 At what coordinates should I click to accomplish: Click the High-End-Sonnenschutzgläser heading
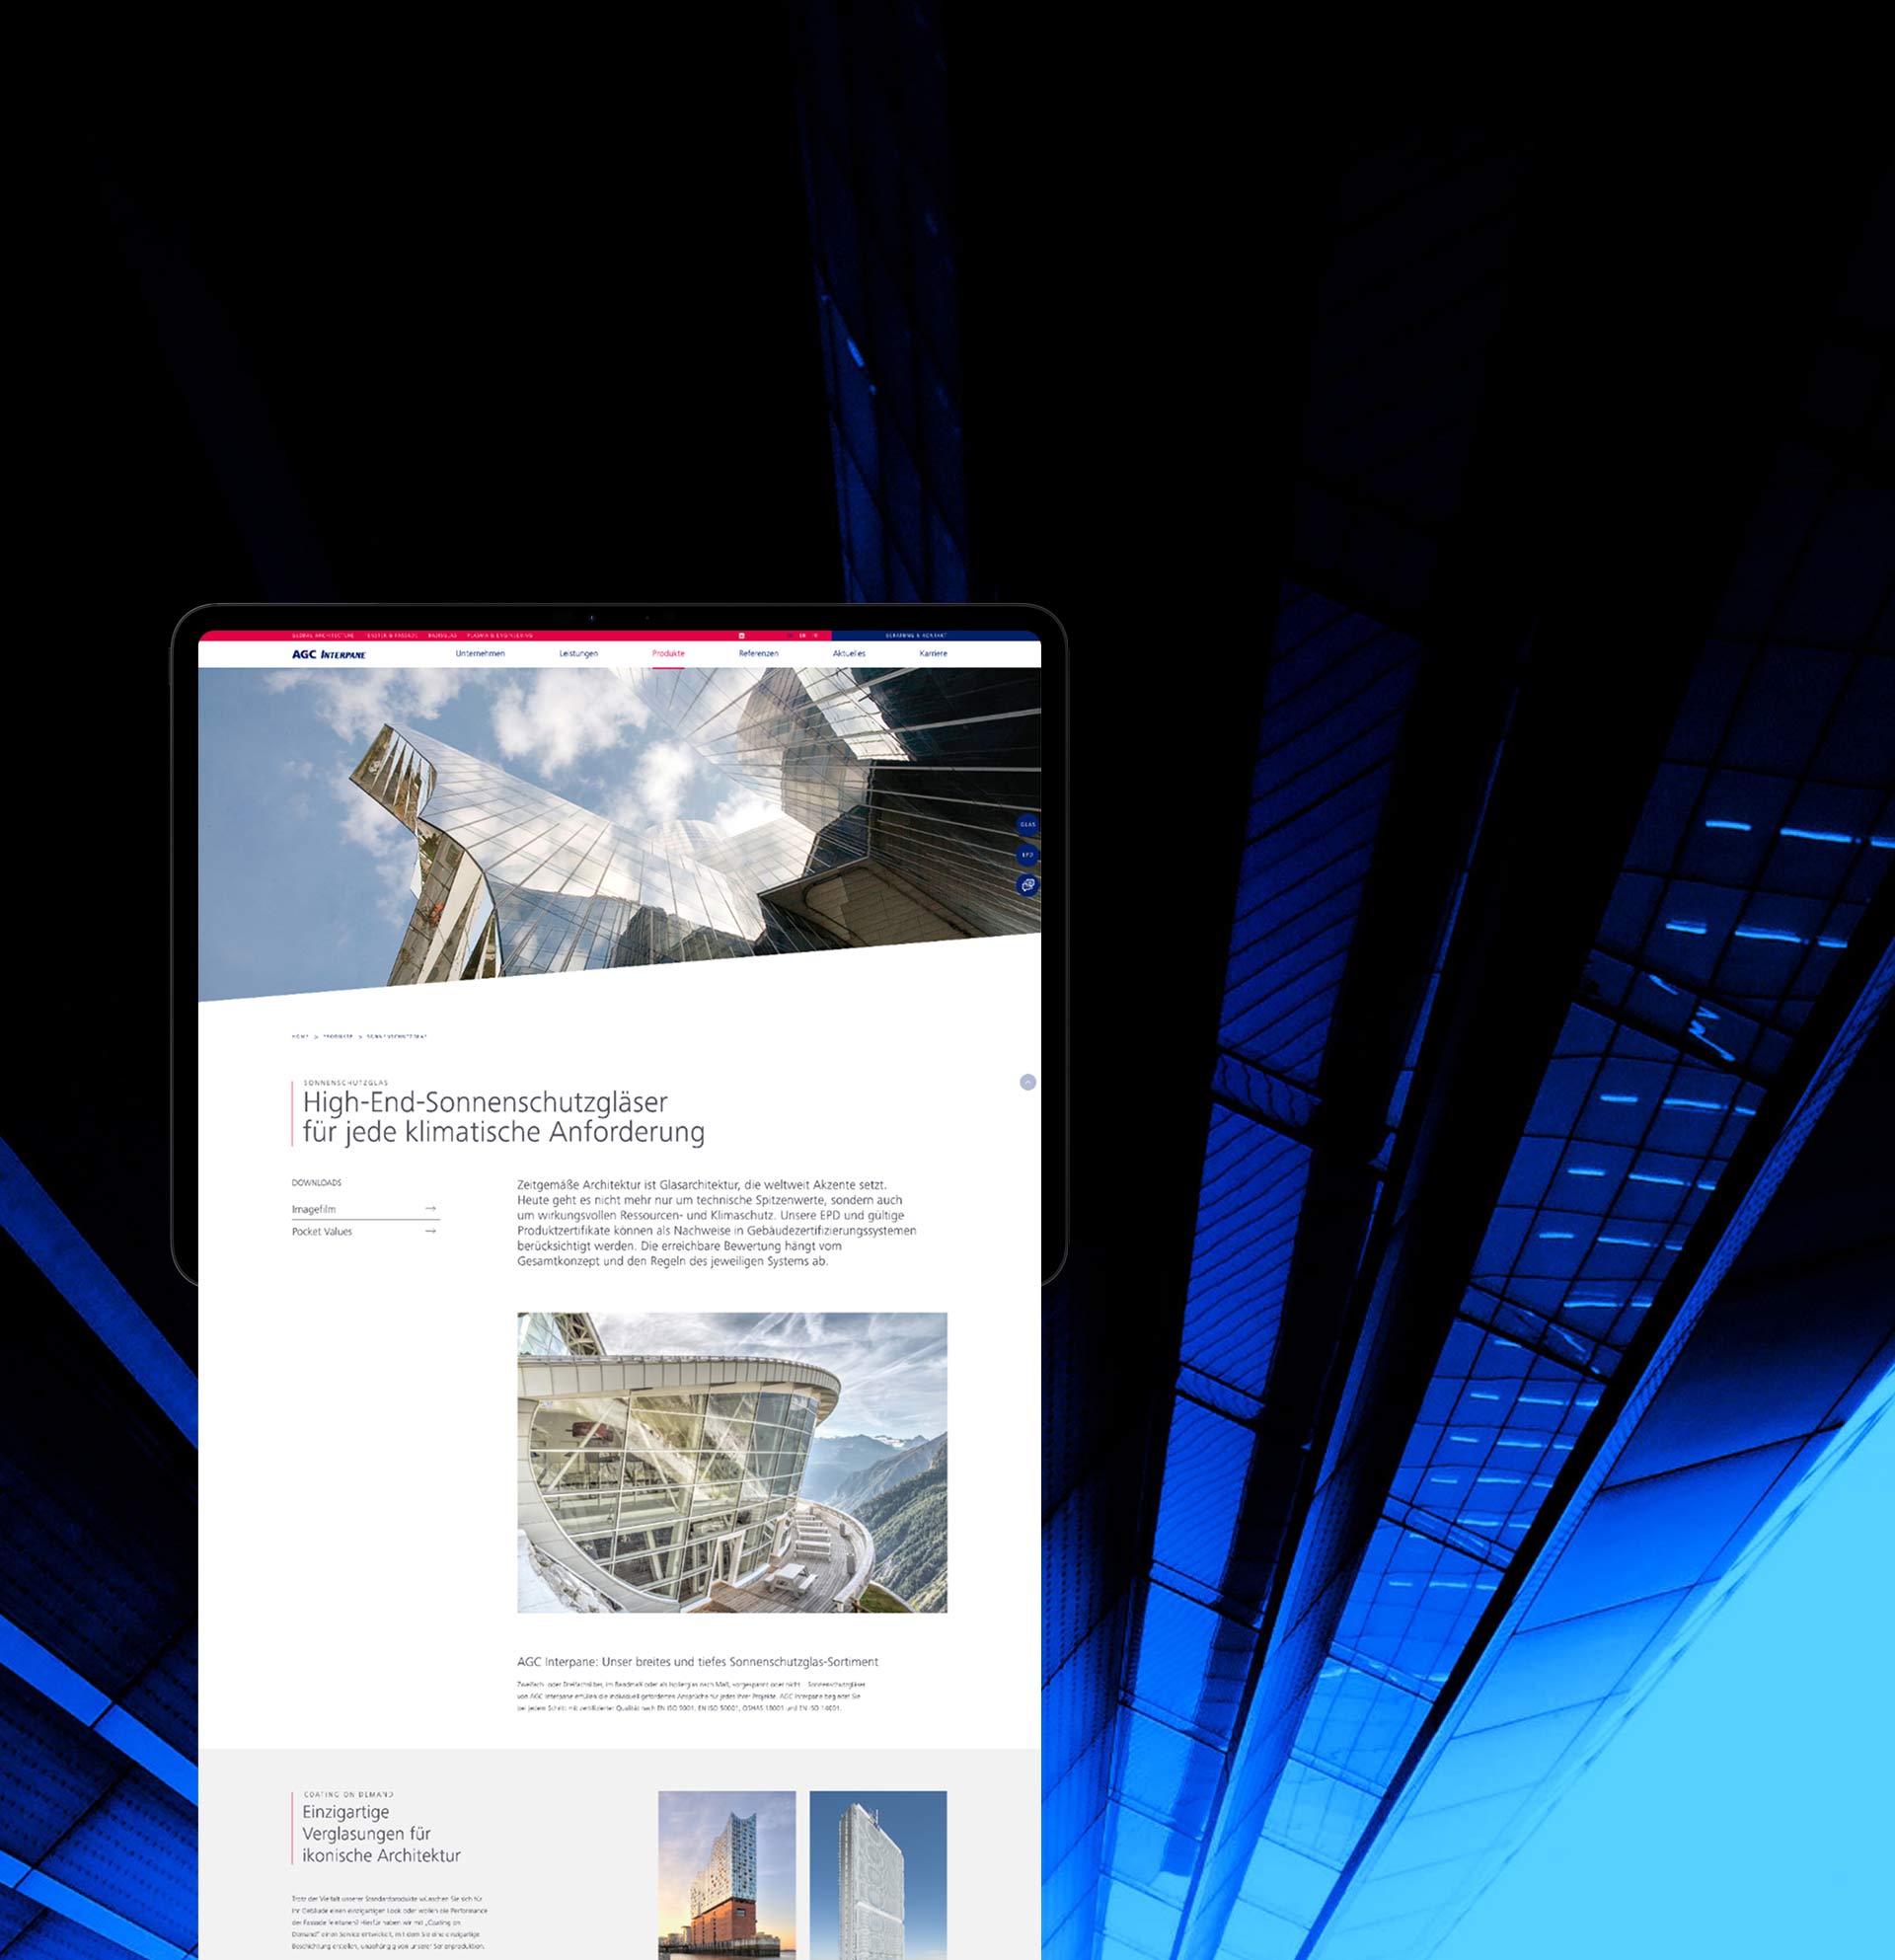coord(503,1117)
